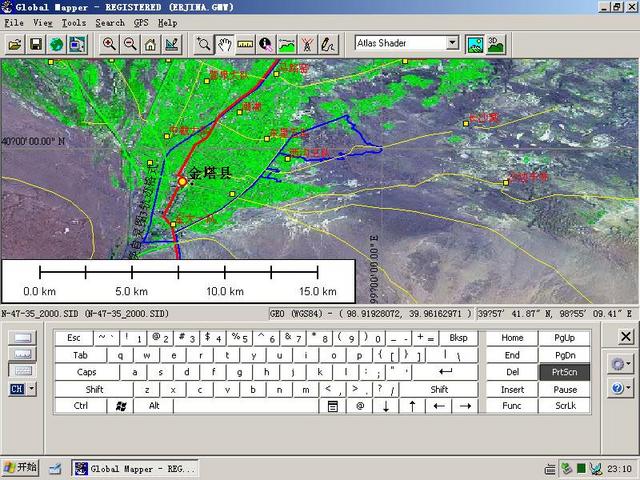Image resolution: width=640 pixels, height=480 pixels.
Task: Open the Search menu
Action: [x=110, y=23]
